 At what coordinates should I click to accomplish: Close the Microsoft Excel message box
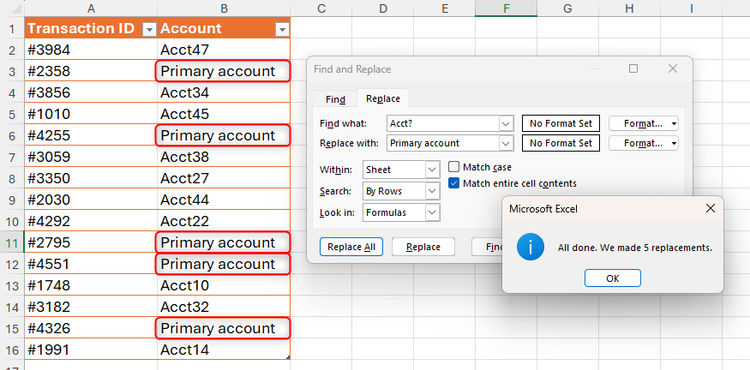coord(710,208)
